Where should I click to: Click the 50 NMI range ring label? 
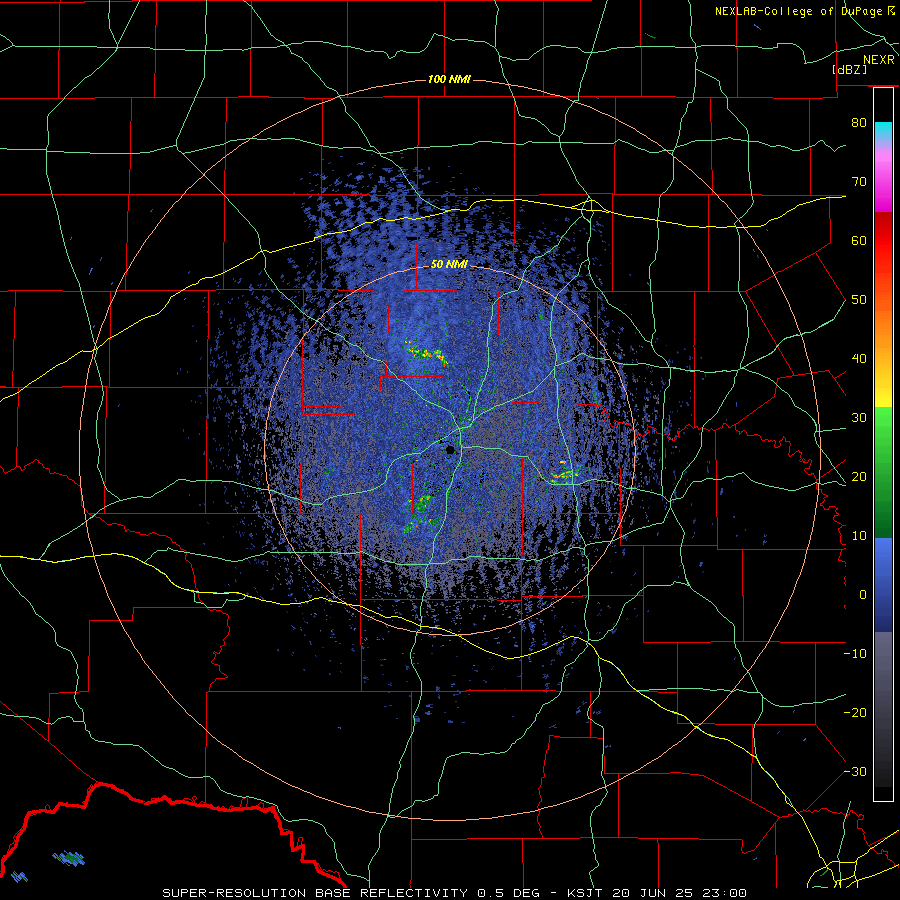tap(449, 265)
